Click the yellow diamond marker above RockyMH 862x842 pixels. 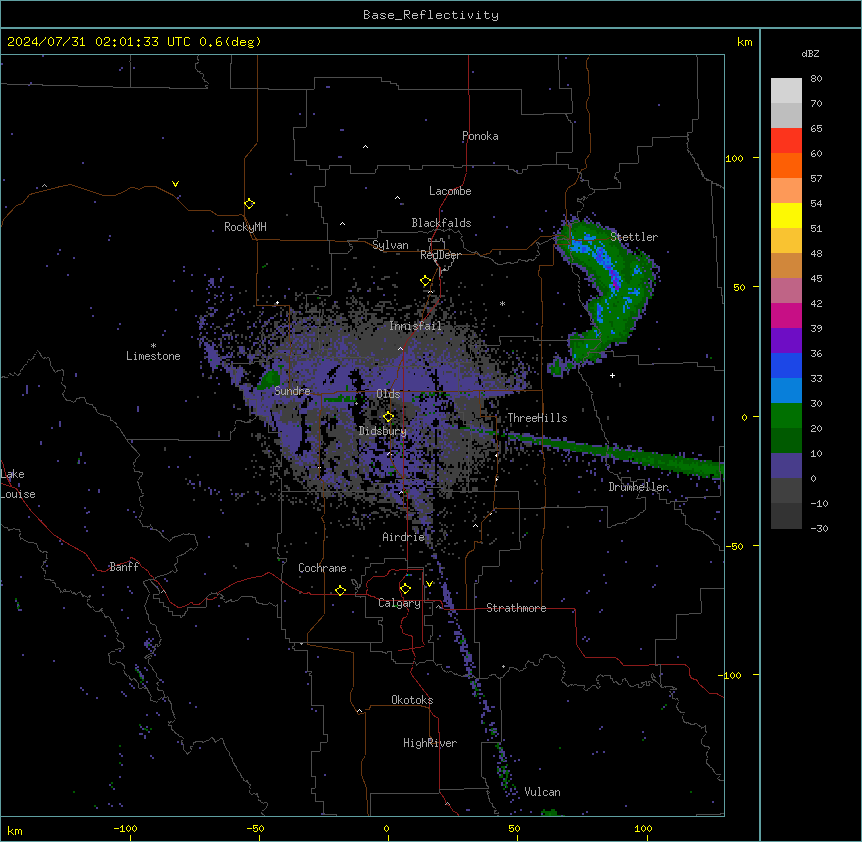tap(249, 204)
